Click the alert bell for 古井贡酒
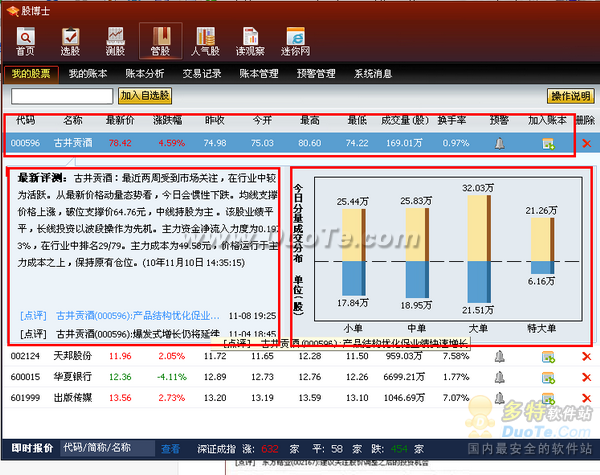The image size is (600, 475). [499, 144]
